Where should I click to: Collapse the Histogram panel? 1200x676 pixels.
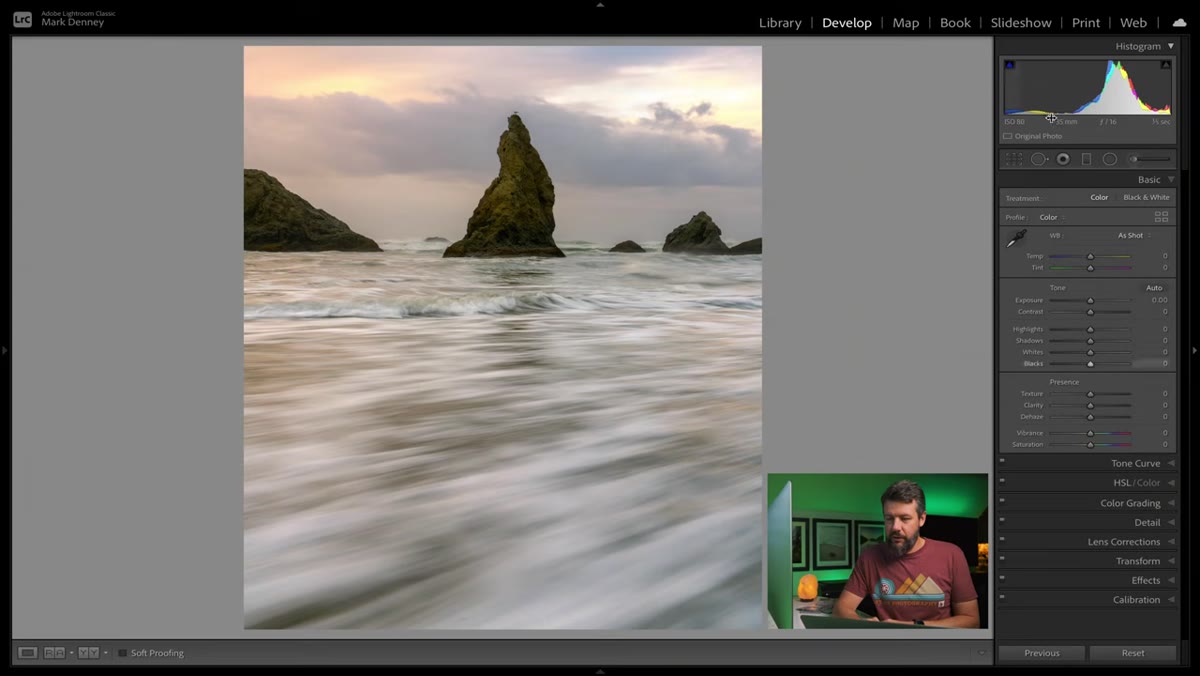click(1171, 46)
